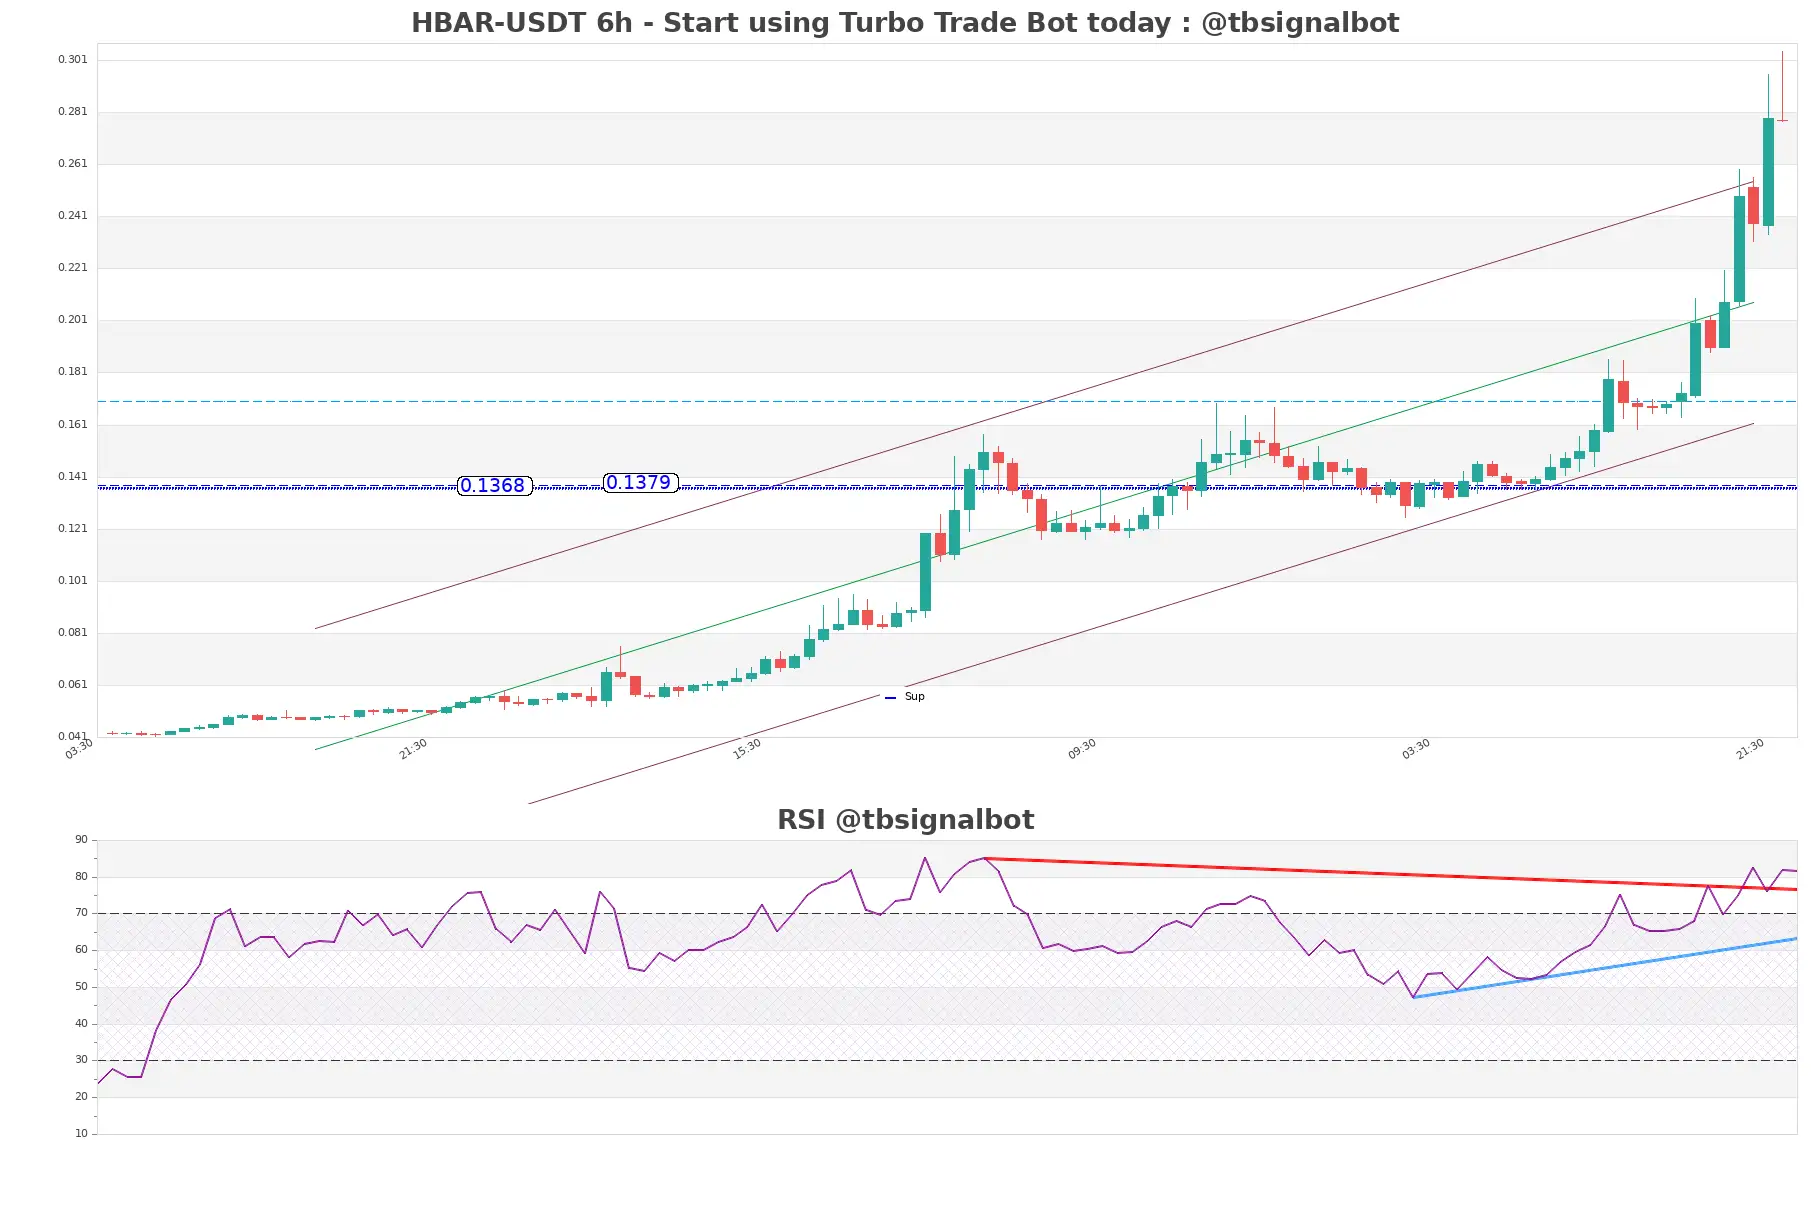
Task: Click the RSI 50 axis label
Action: (x=81, y=987)
